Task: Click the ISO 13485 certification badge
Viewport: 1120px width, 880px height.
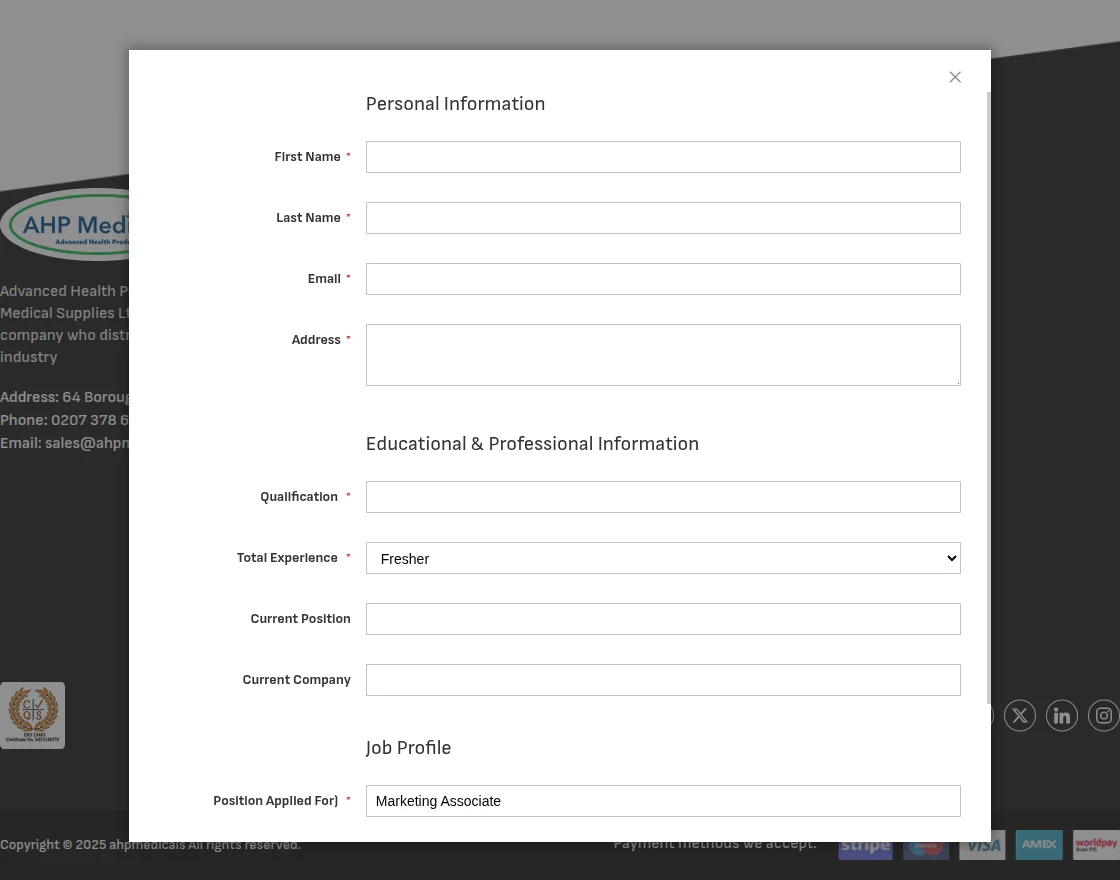Action: click(32, 715)
